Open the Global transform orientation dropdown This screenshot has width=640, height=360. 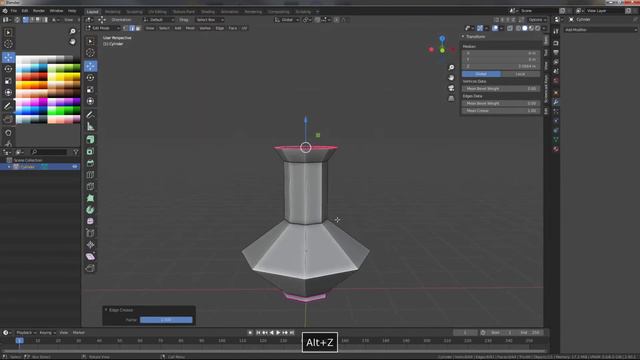click(x=287, y=20)
